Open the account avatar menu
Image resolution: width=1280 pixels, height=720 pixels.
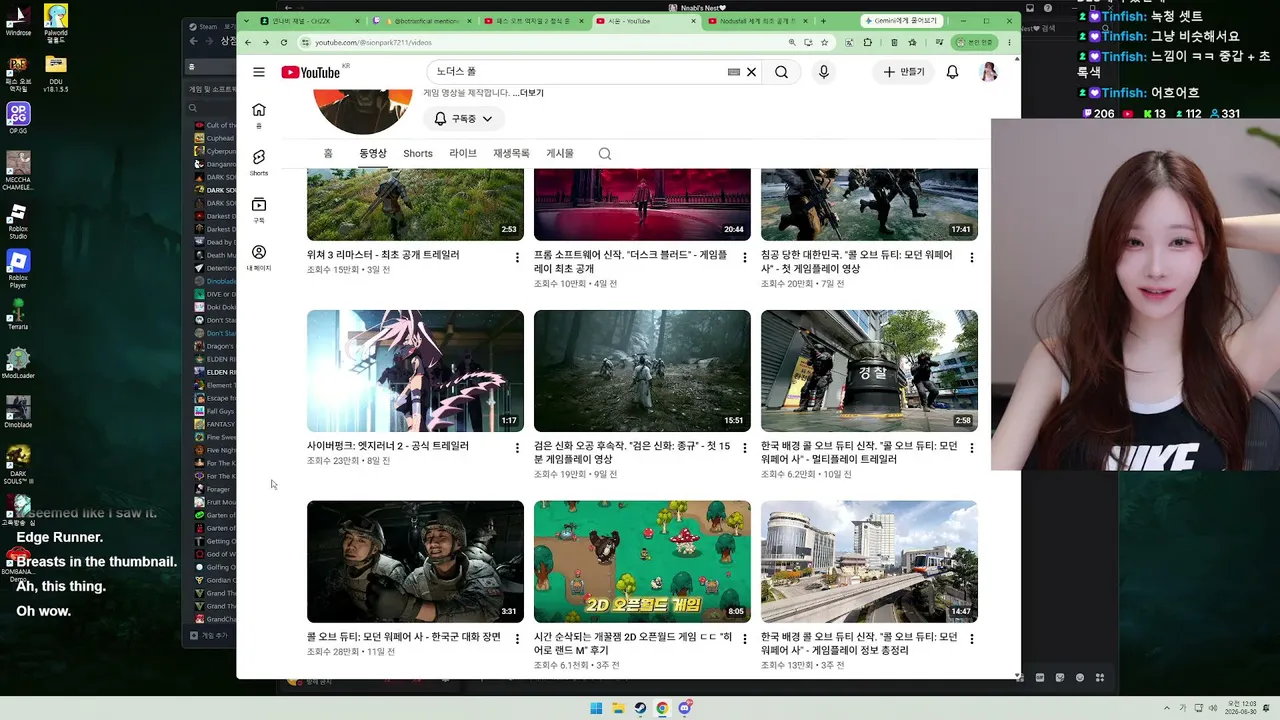pyautogui.click(x=988, y=72)
